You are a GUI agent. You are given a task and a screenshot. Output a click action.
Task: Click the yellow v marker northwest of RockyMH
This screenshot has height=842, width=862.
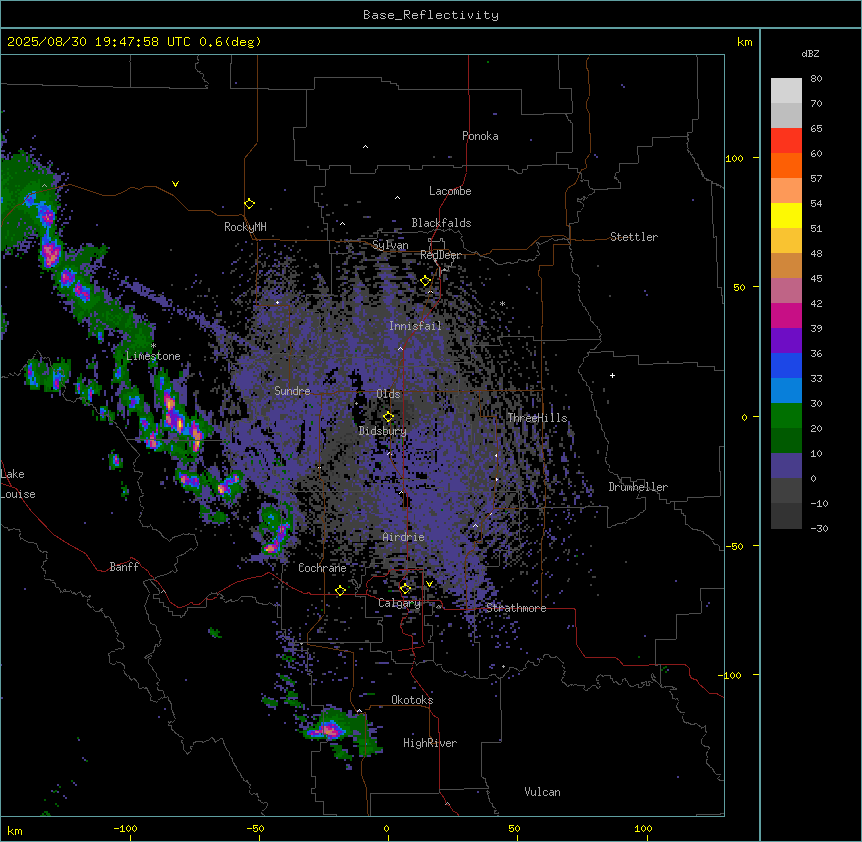pos(175,184)
